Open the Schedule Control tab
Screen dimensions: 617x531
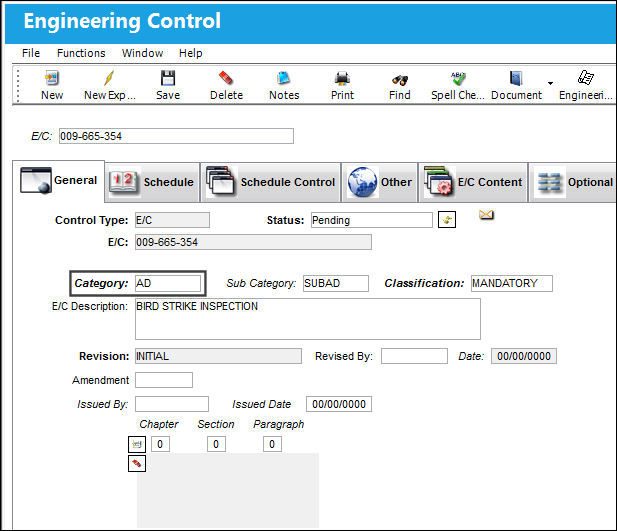click(x=271, y=182)
